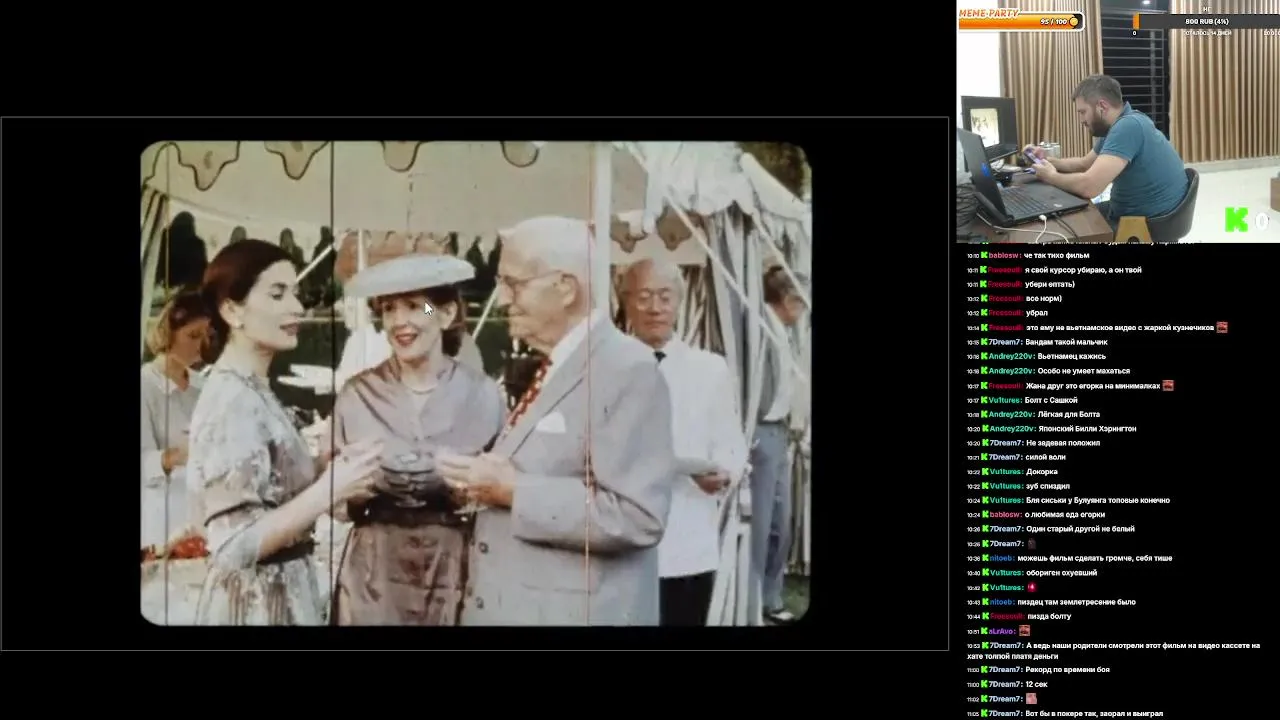Click the coin icon in Meme-Party bar
Screen dimensions: 1280x720
coord(1074,21)
